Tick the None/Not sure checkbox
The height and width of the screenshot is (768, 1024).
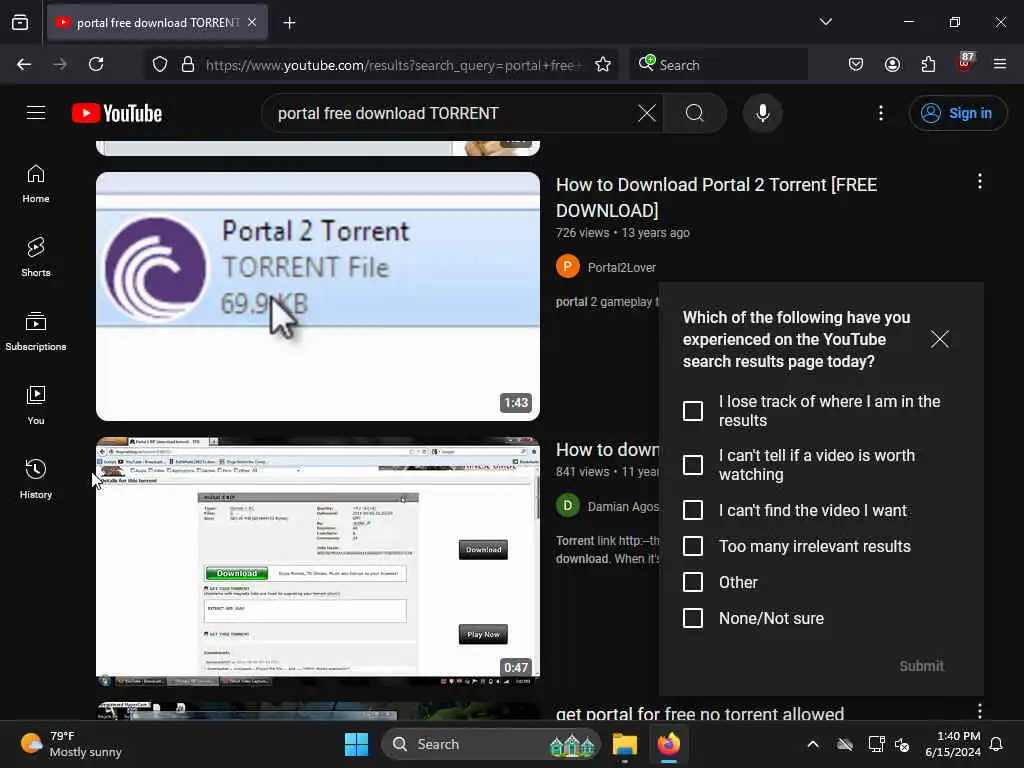coord(693,618)
